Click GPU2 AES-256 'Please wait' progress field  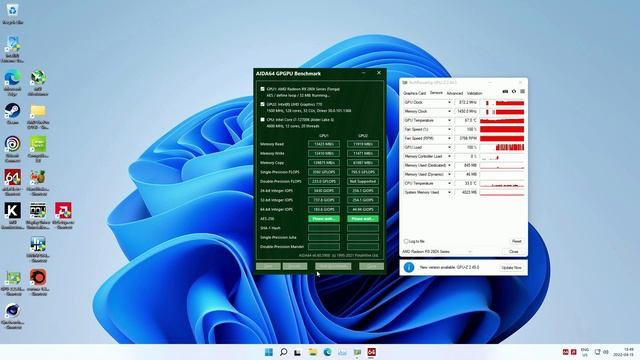(363, 219)
